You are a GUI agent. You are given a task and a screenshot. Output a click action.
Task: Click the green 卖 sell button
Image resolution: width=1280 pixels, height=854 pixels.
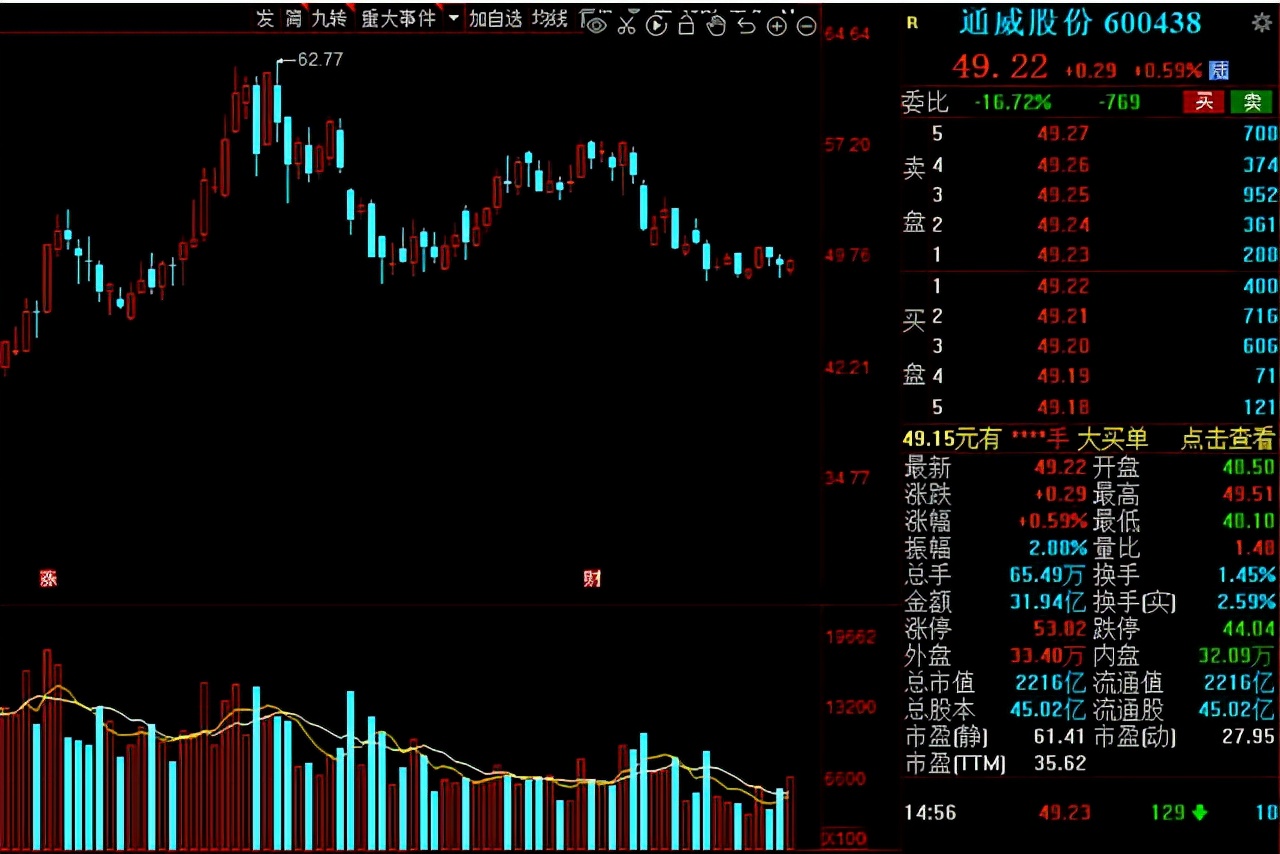1251,101
